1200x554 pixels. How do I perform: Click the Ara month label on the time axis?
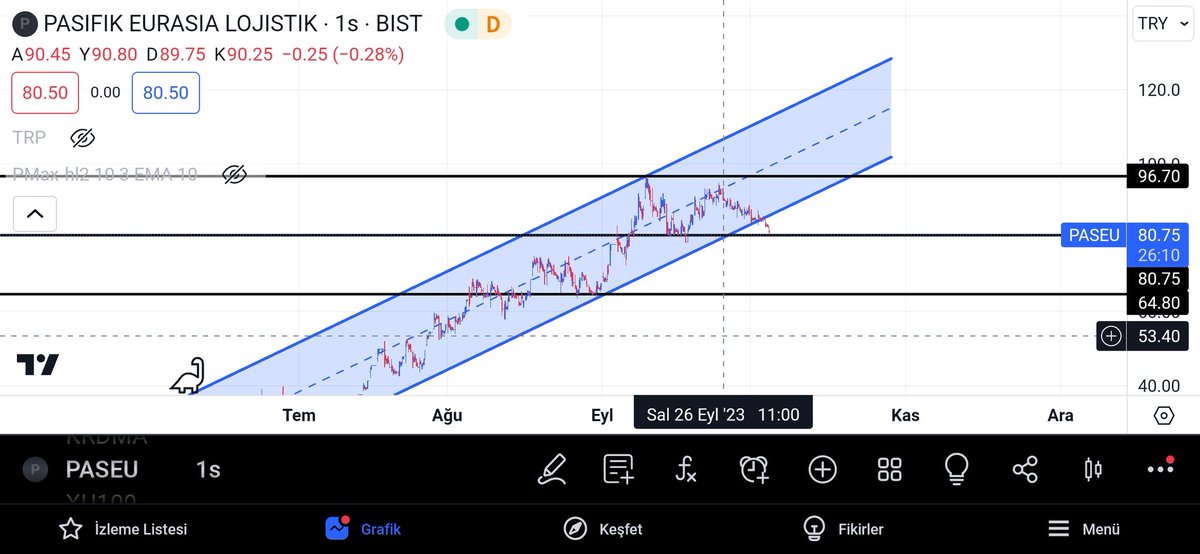point(1060,415)
